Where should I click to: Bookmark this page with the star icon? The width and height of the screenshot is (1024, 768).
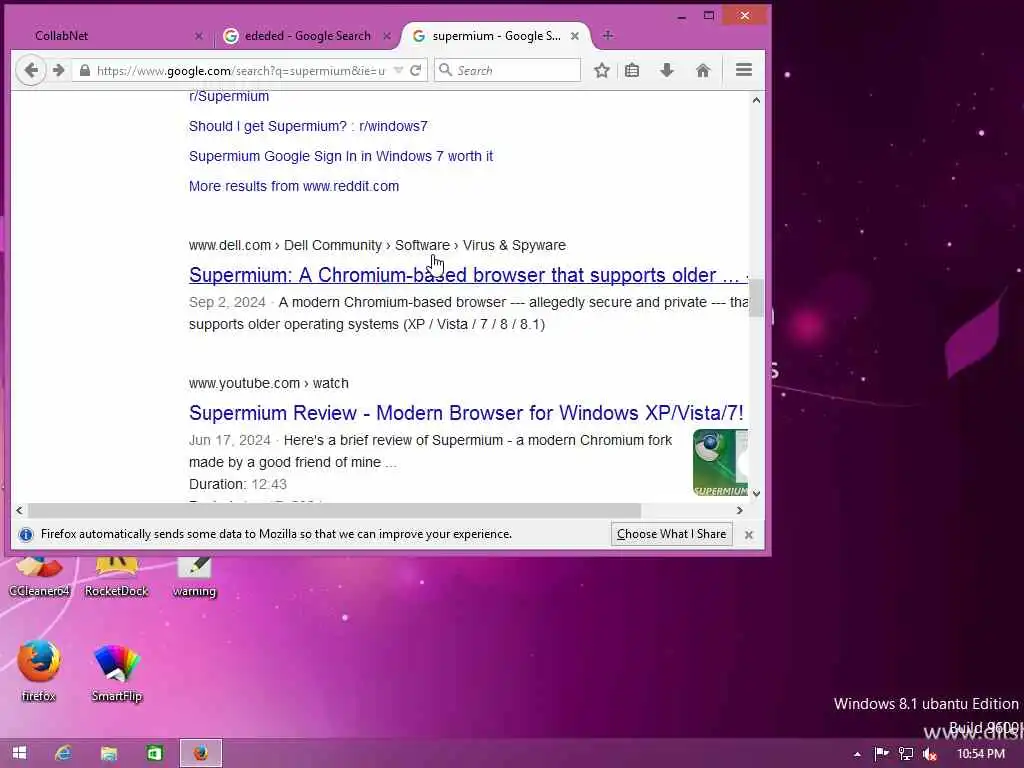(x=602, y=71)
